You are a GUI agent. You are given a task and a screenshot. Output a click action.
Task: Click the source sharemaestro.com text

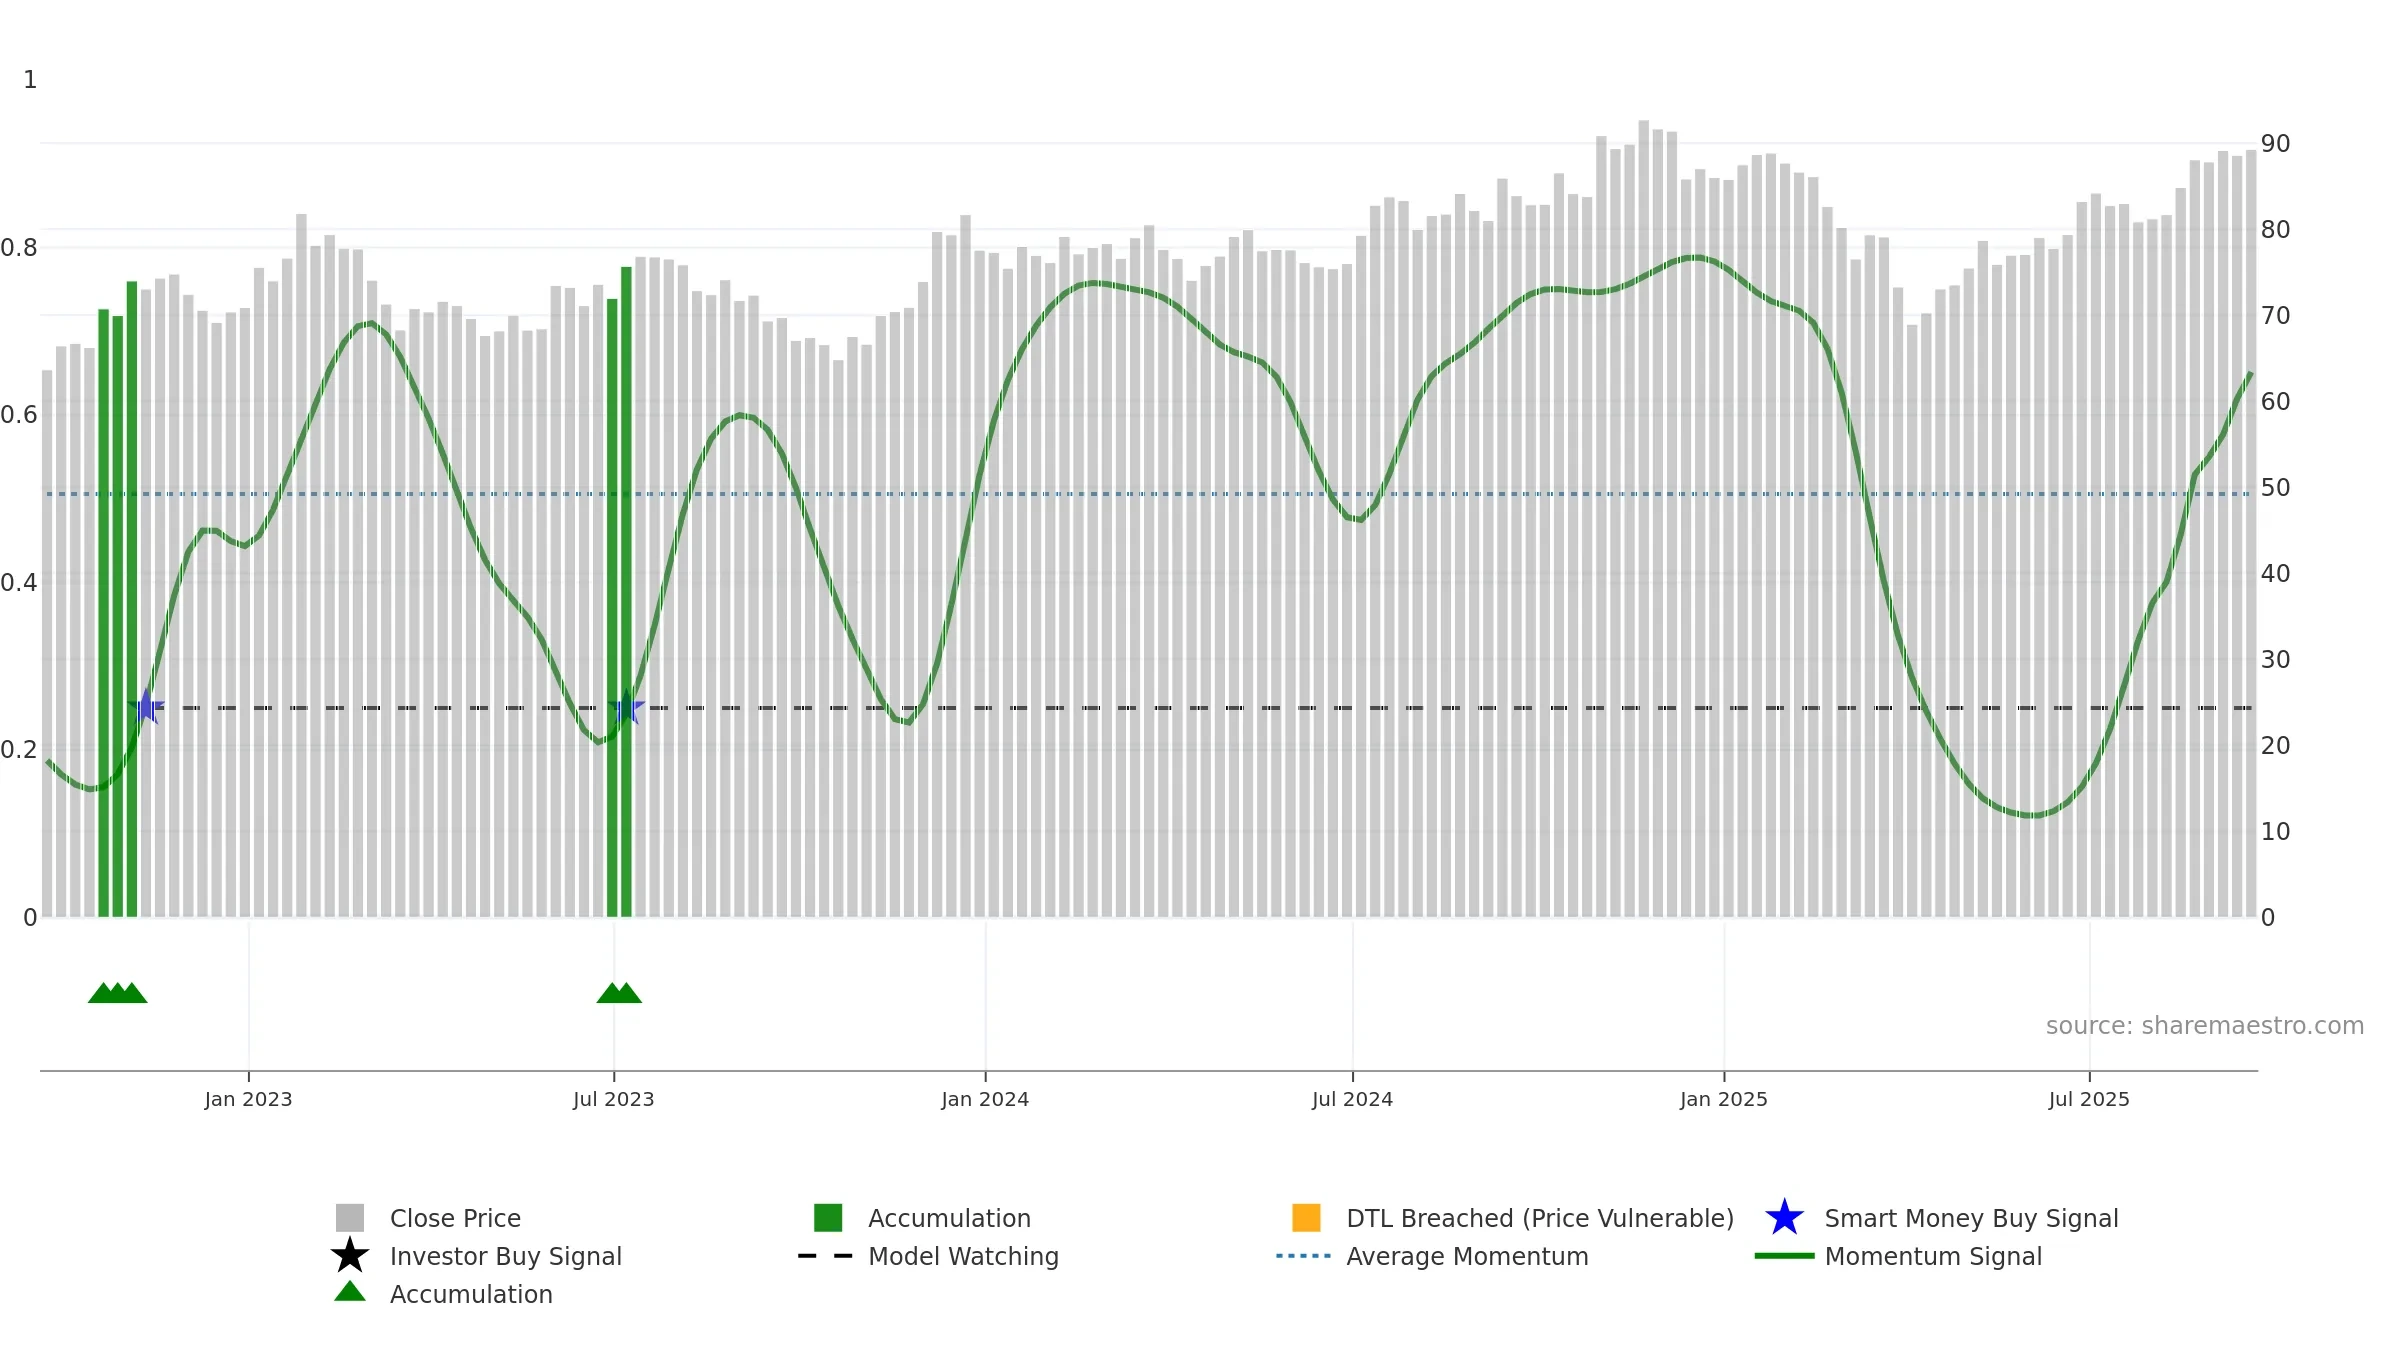tap(2205, 1026)
